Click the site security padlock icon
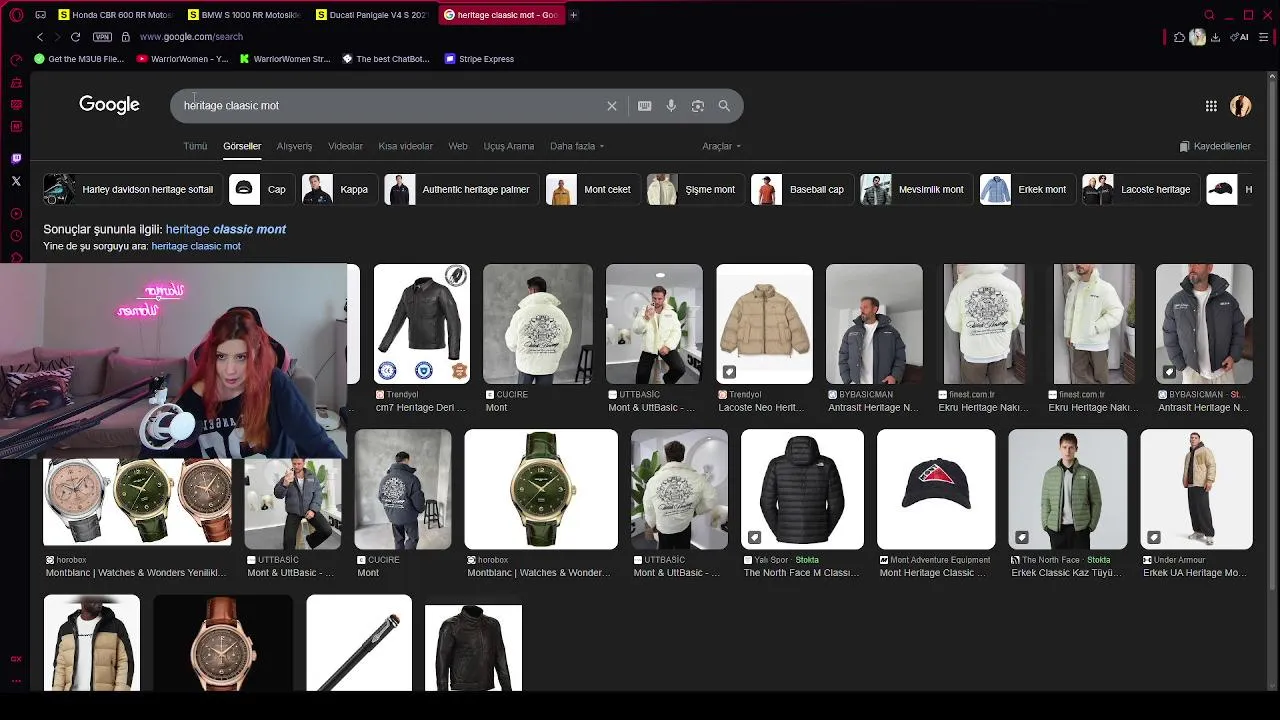Screen dimensions: 1280x720 tap(125, 37)
